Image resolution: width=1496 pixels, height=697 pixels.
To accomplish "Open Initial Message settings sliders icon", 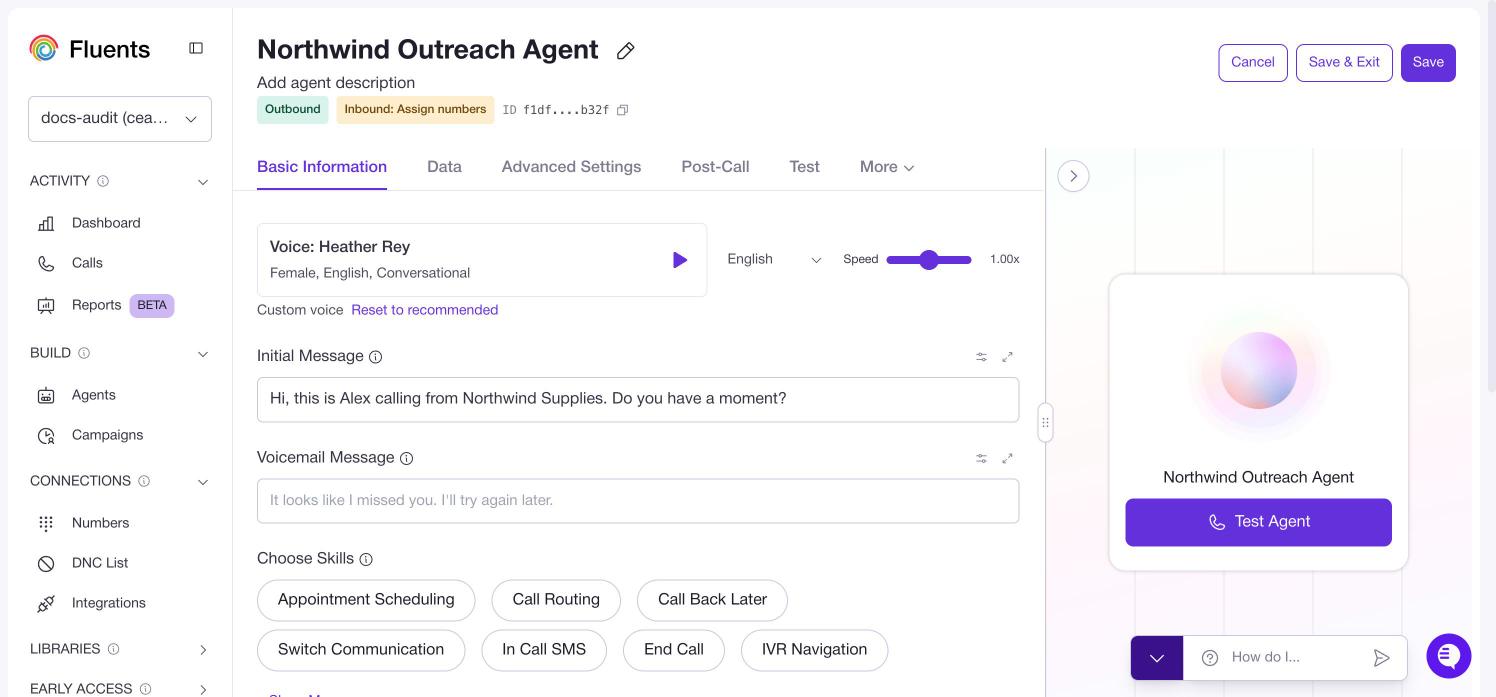I will 981,357.
